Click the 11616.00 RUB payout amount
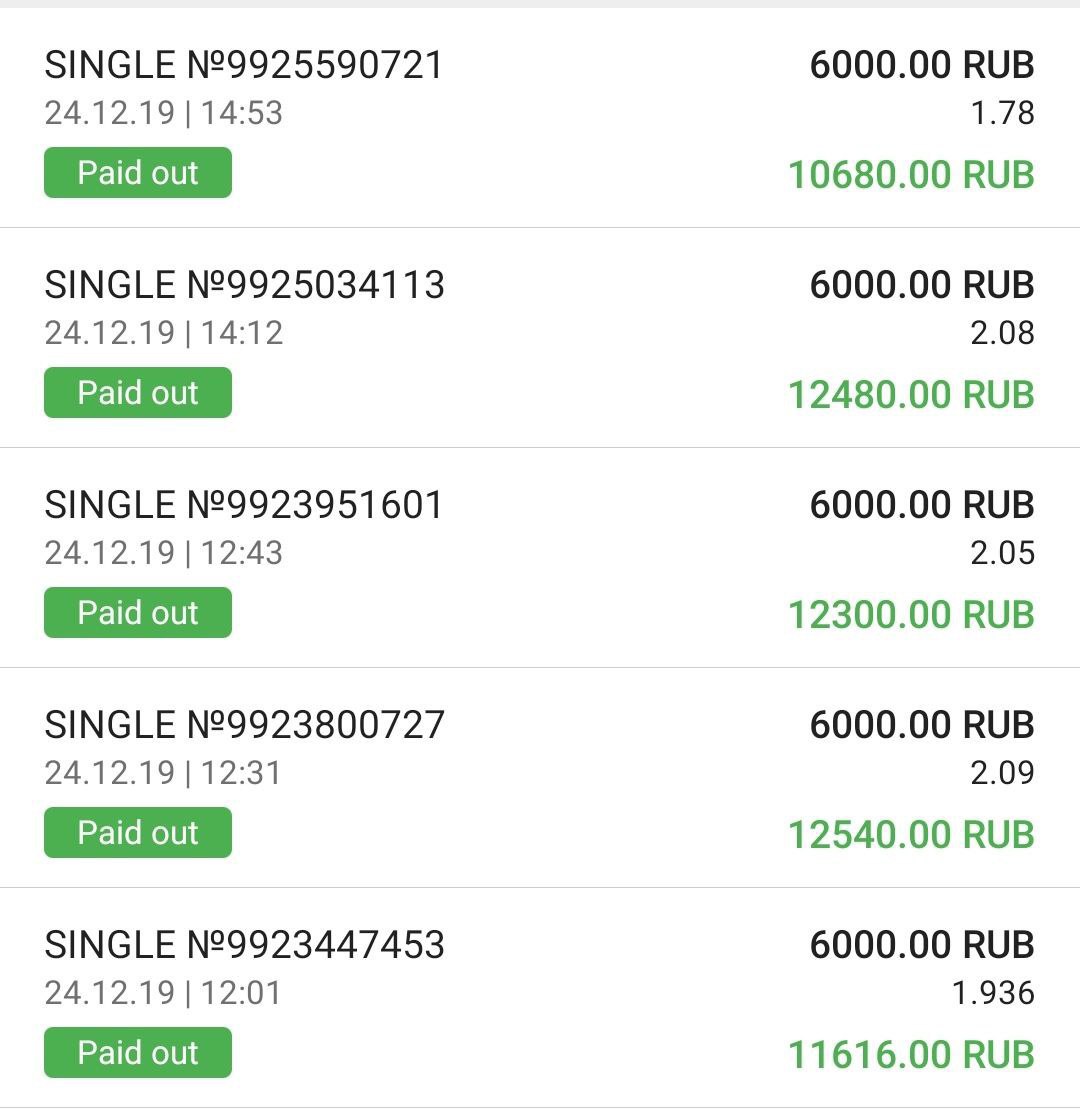Screen dimensions: 1080x1109 911,1055
